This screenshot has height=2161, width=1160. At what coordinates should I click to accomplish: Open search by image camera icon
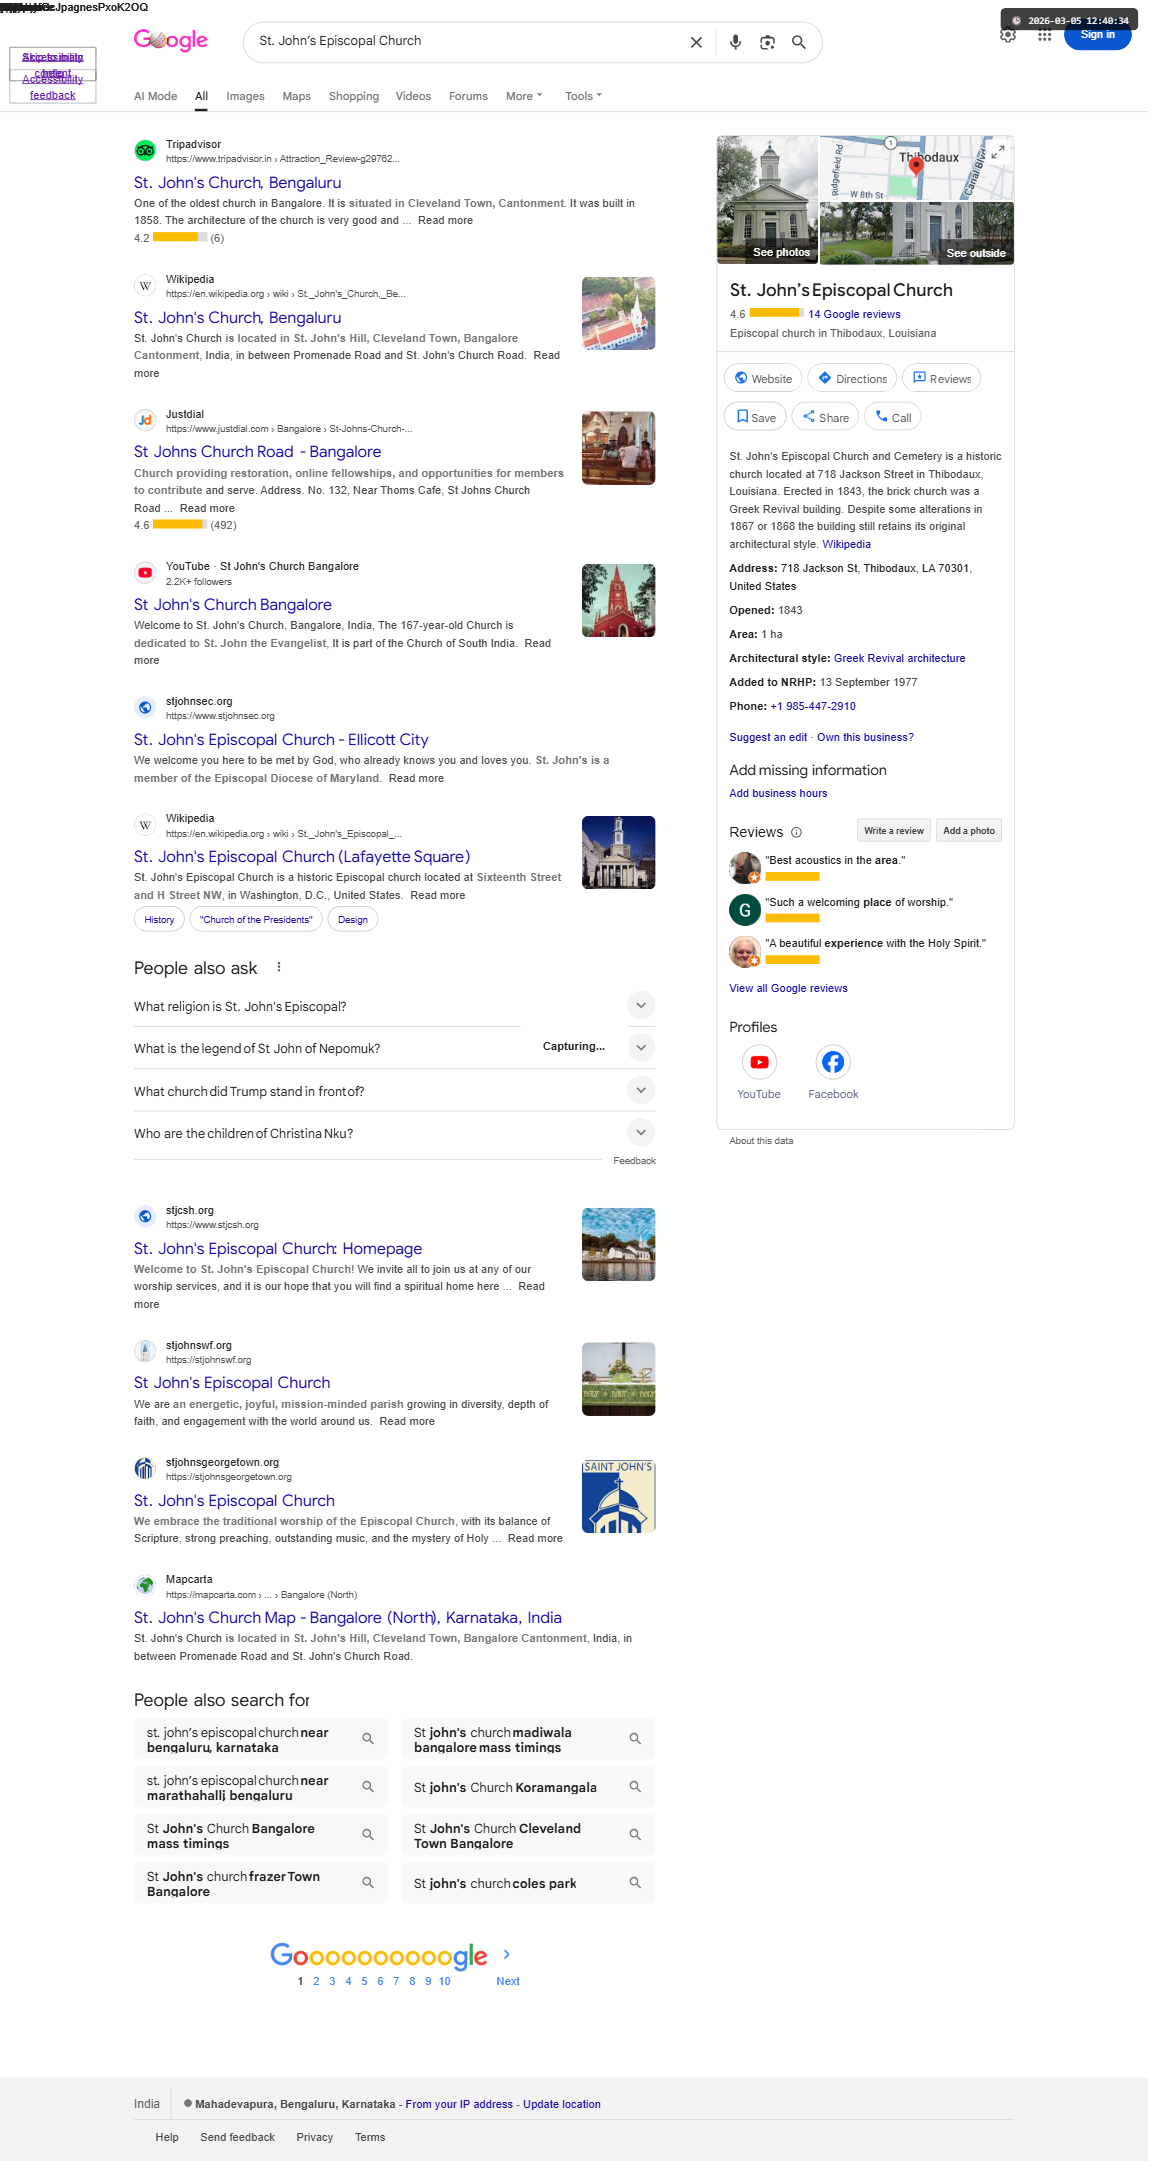tap(767, 42)
